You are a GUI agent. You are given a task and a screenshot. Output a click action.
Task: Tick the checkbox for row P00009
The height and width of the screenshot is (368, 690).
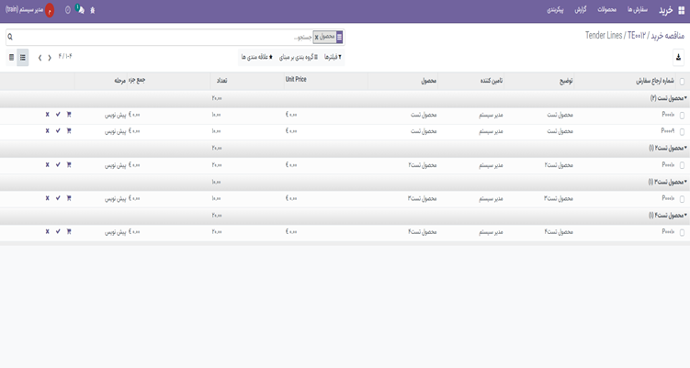(682, 132)
